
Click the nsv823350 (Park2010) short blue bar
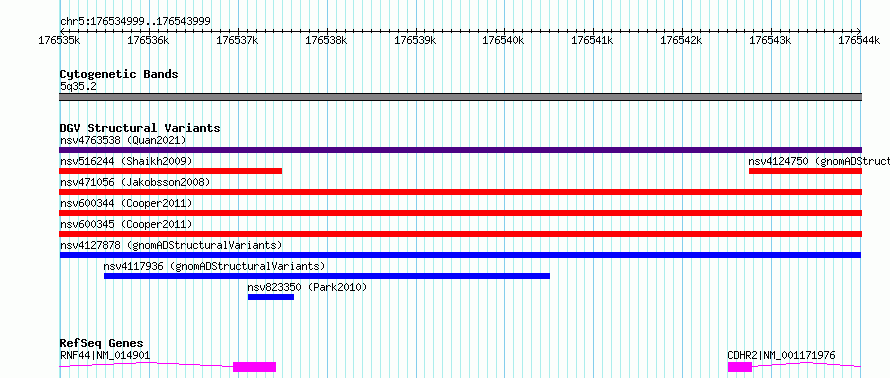point(271,297)
